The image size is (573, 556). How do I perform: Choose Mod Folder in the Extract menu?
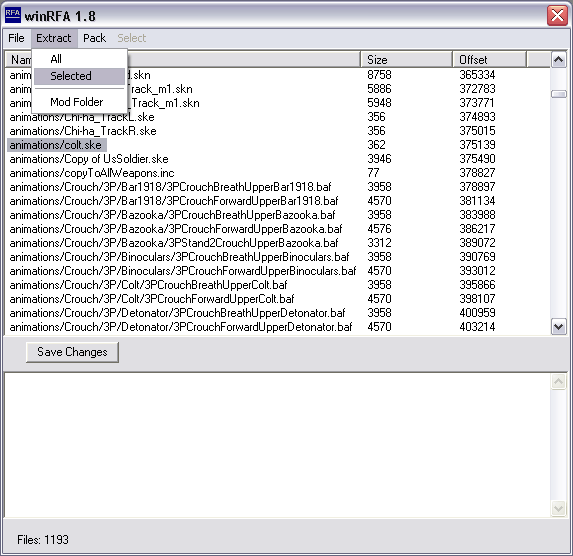click(79, 102)
